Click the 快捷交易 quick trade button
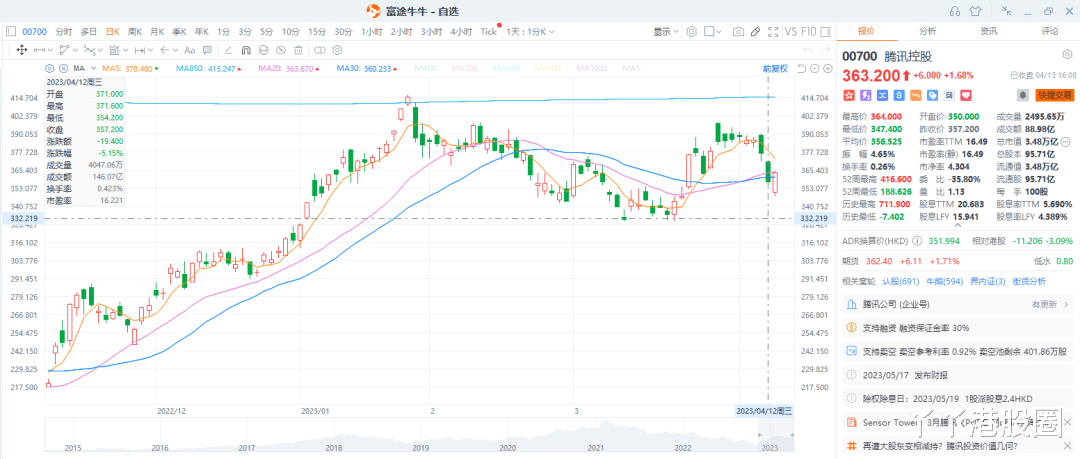Screen dimensions: 1080x459 [1055, 95]
